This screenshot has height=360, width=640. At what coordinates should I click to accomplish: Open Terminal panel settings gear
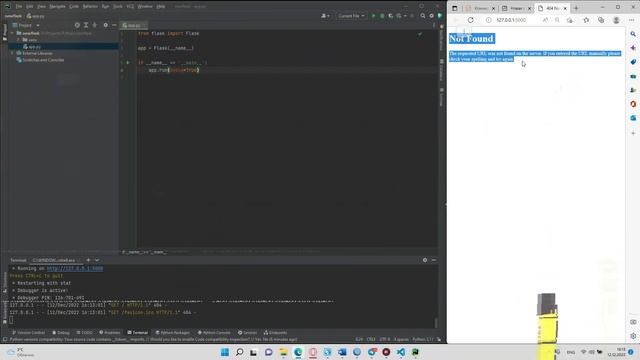[425, 260]
